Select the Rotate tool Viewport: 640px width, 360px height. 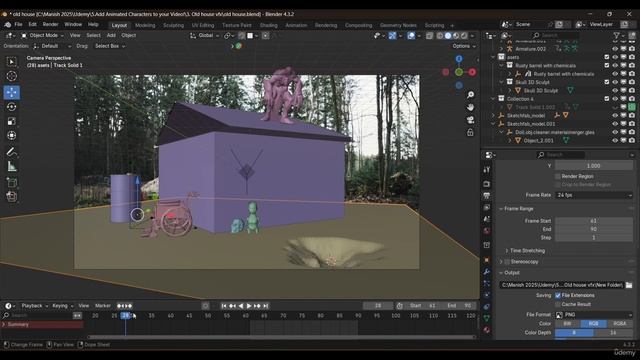pos(11,107)
